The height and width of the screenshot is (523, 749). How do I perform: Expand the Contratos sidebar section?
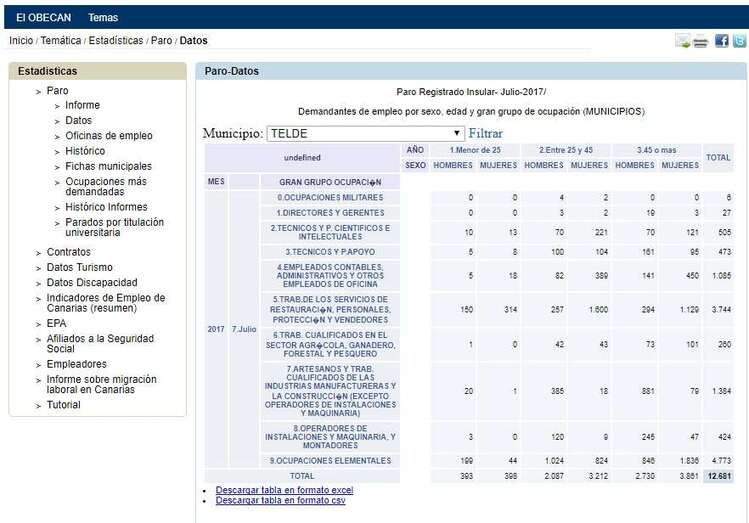(68, 252)
